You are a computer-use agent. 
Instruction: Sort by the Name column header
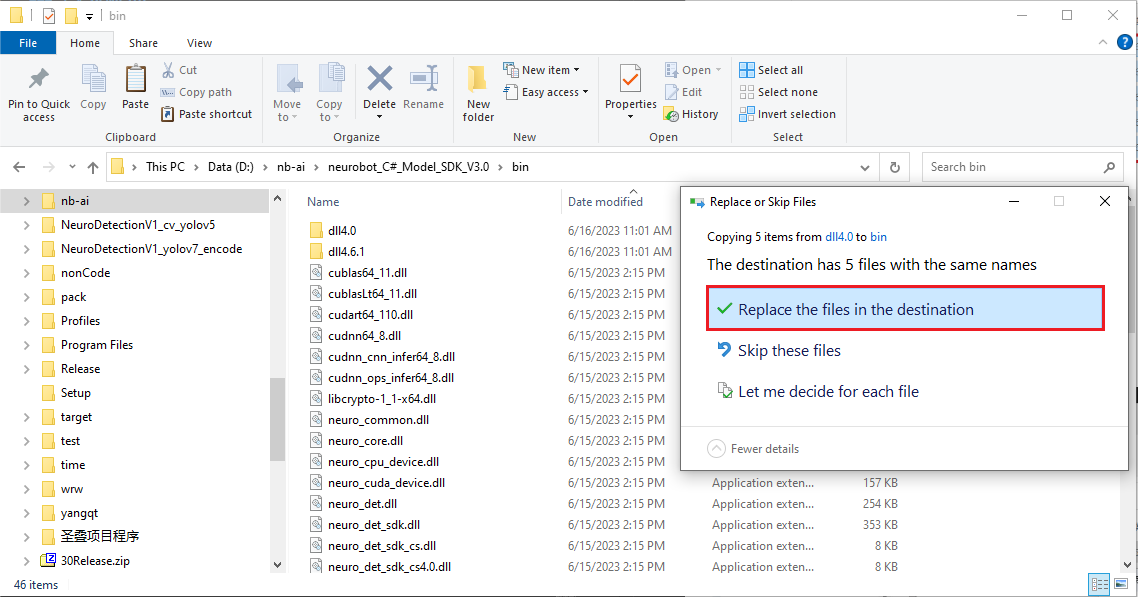pyautogui.click(x=323, y=202)
